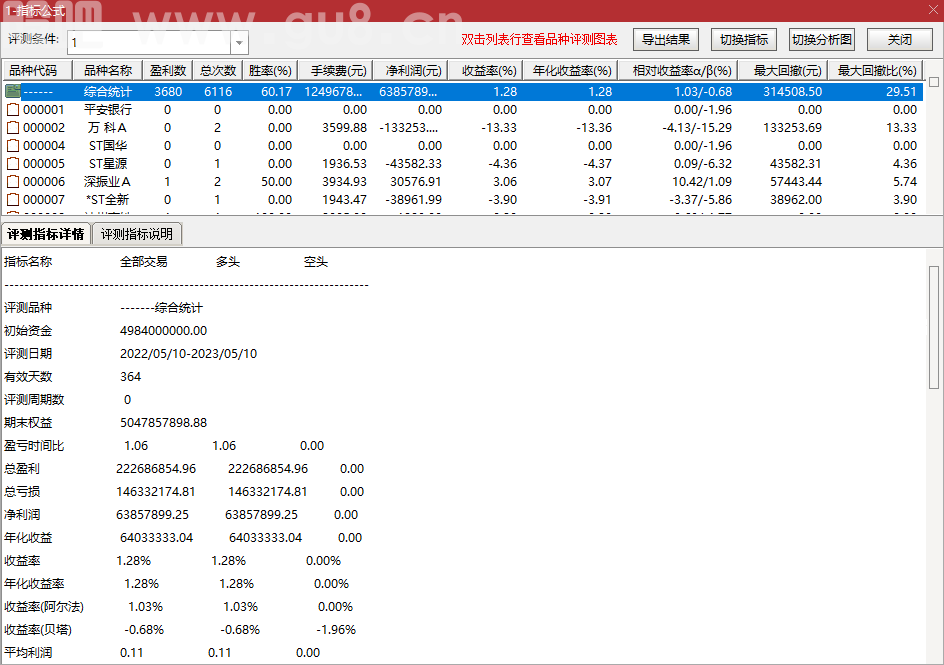The width and height of the screenshot is (944, 665).
Task: Click stock code 000006
Action: 44,182
